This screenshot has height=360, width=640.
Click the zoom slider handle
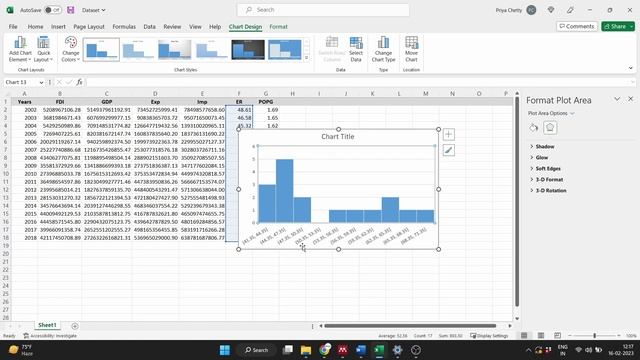pos(595,336)
